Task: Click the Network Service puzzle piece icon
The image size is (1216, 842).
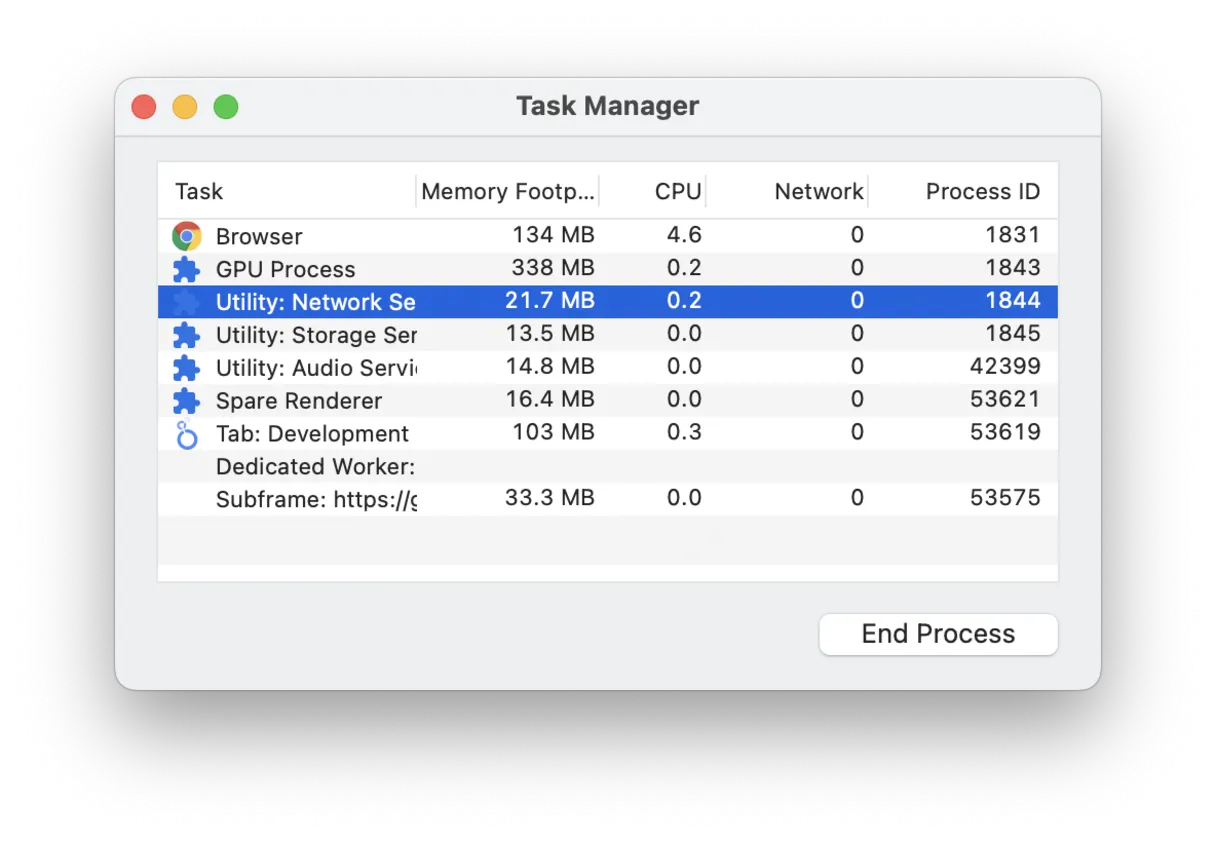Action: tap(186, 302)
